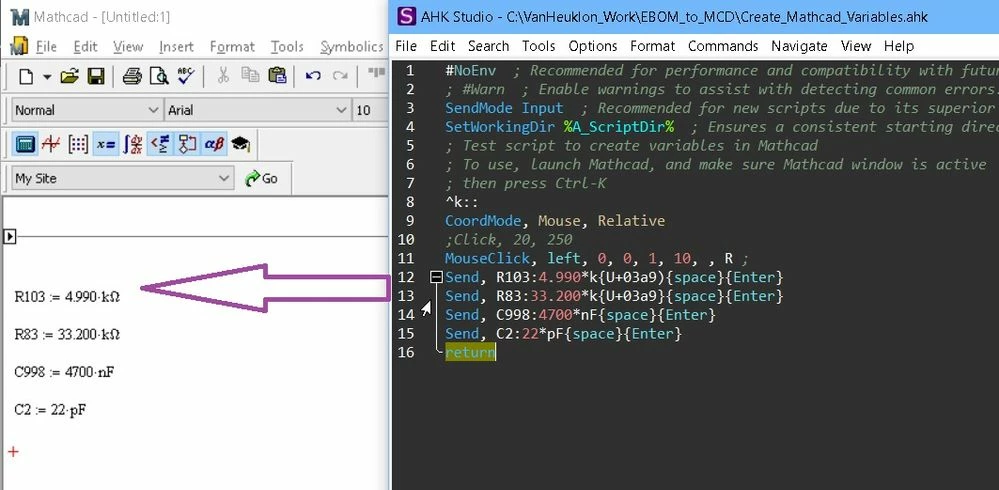Viewport: 999px width, 490px height.
Task: Open the Calculus toolbar icon
Action: (133, 144)
